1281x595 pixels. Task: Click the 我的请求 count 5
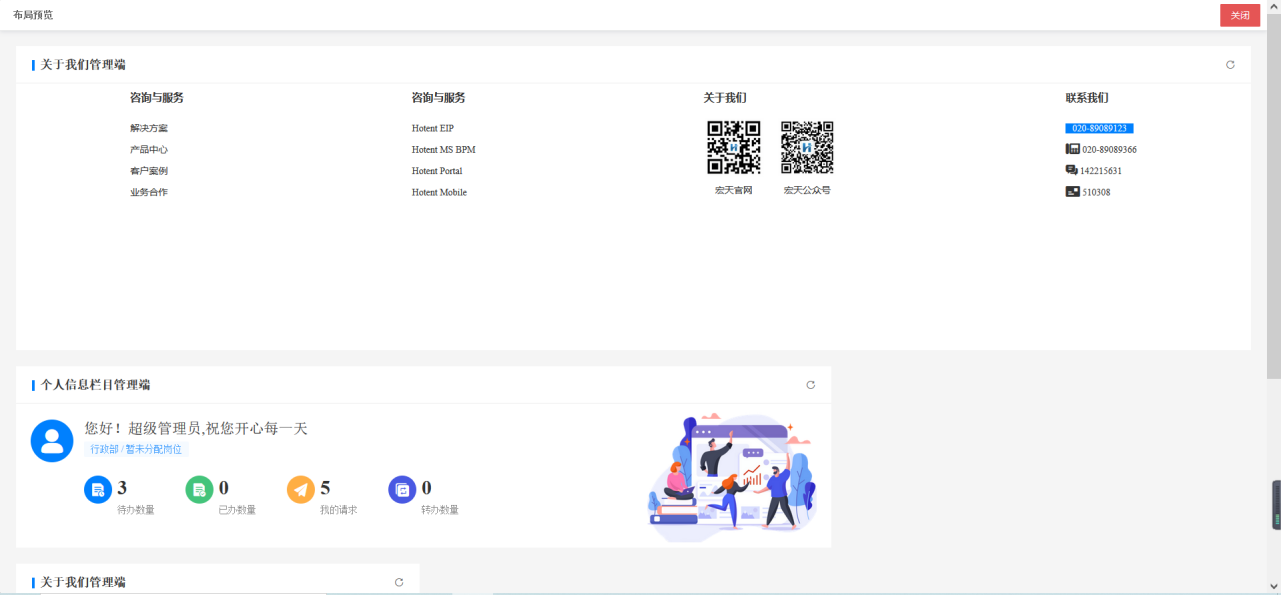coord(325,488)
